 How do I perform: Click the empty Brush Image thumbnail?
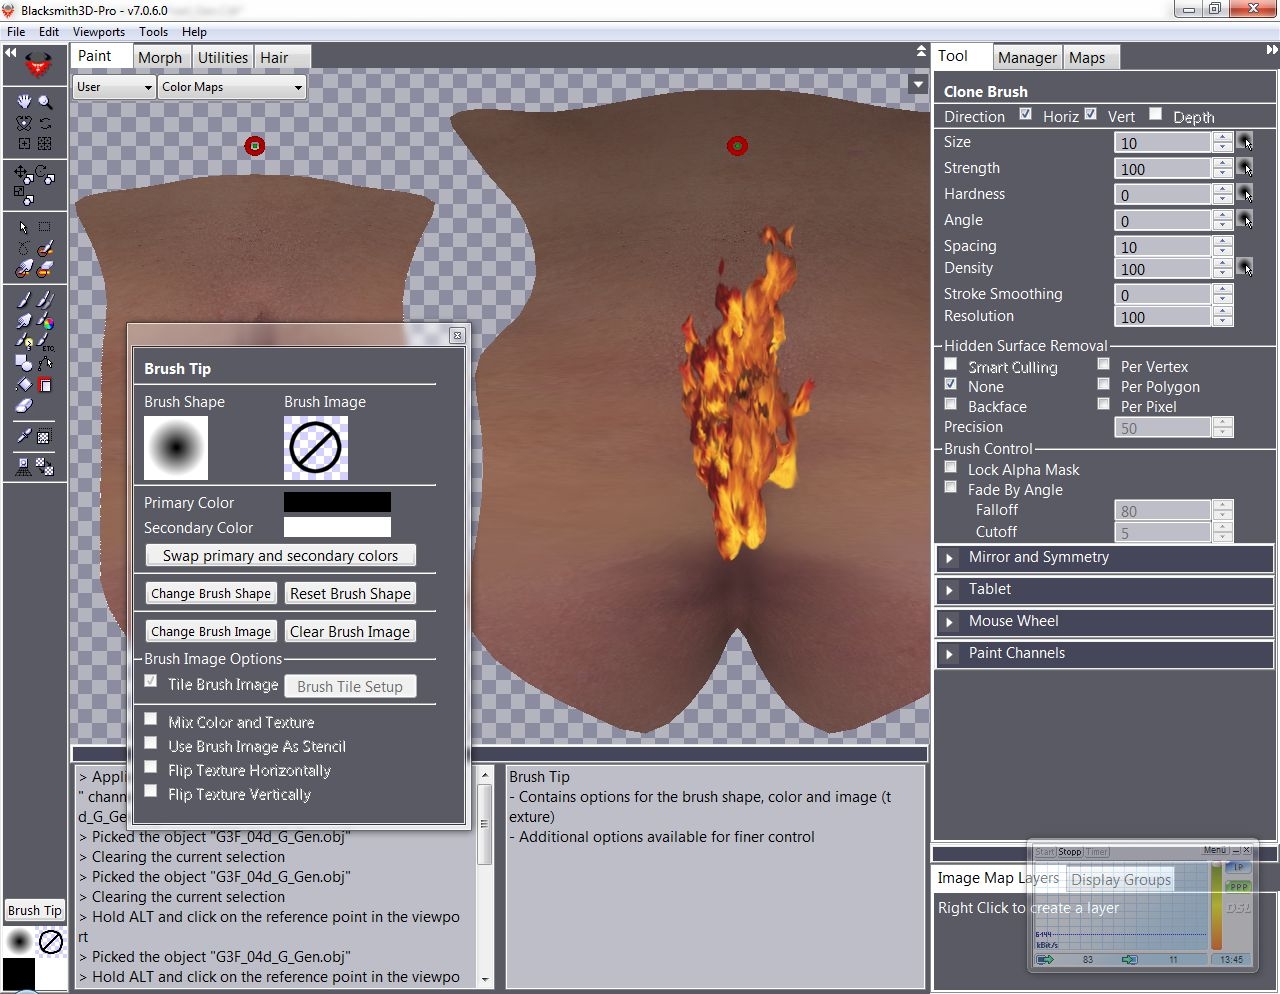coord(316,448)
